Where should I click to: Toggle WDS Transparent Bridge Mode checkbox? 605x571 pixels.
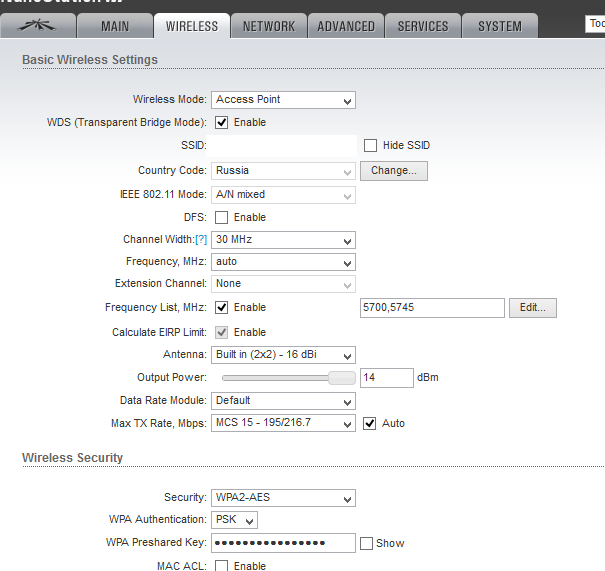221,123
